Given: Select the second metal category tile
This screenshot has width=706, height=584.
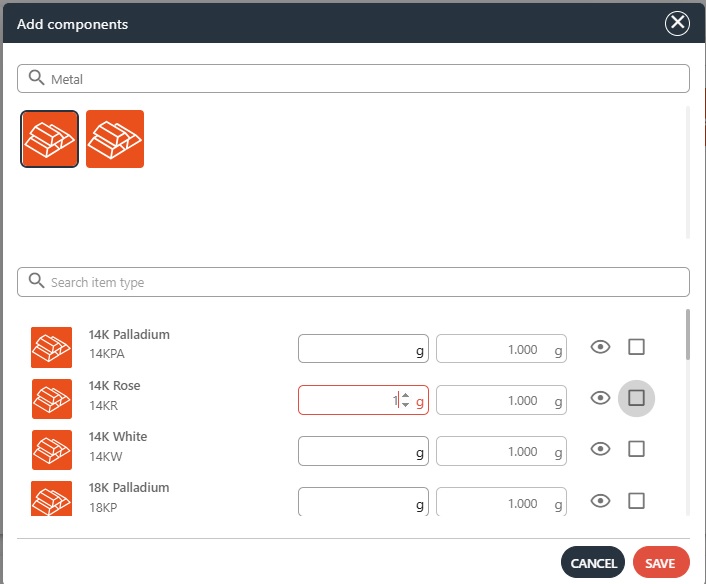Looking at the screenshot, I should (115, 139).
